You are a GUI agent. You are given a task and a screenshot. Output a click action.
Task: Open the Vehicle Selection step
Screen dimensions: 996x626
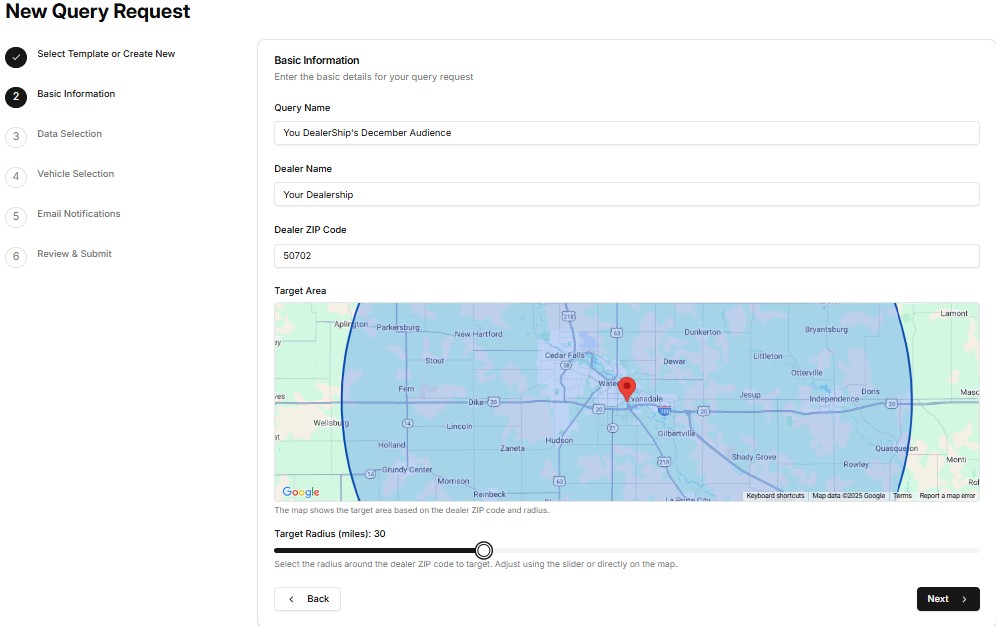pos(76,174)
